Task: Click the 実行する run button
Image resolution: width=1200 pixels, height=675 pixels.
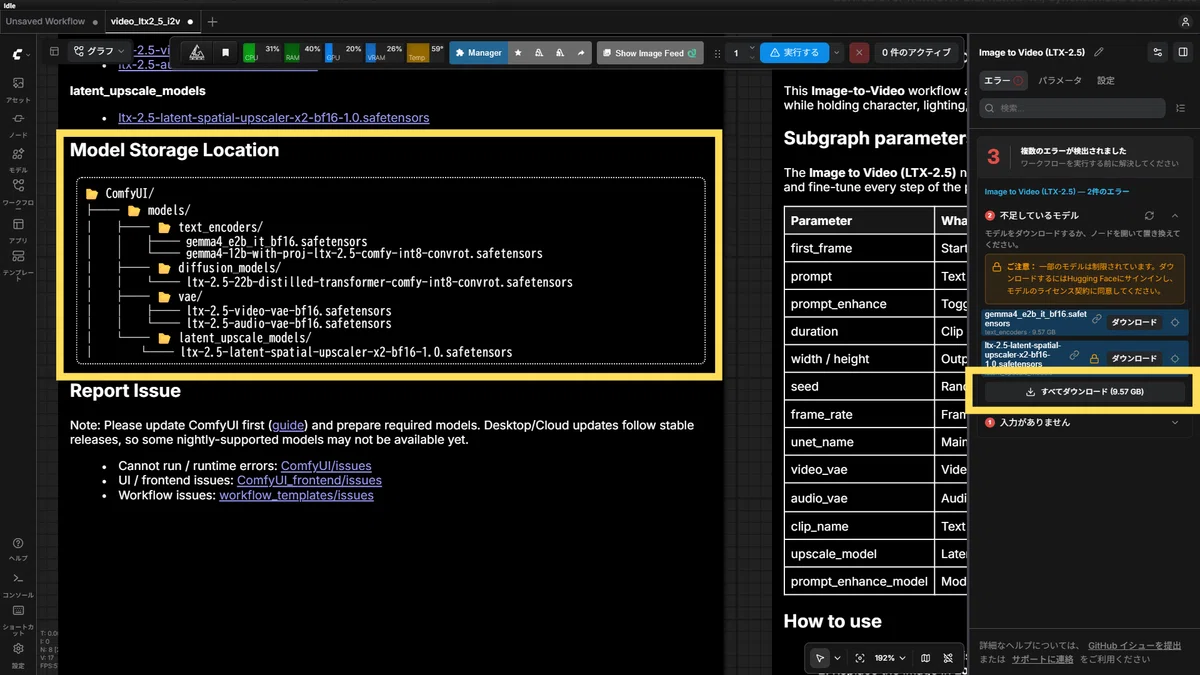Action: pos(793,53)
